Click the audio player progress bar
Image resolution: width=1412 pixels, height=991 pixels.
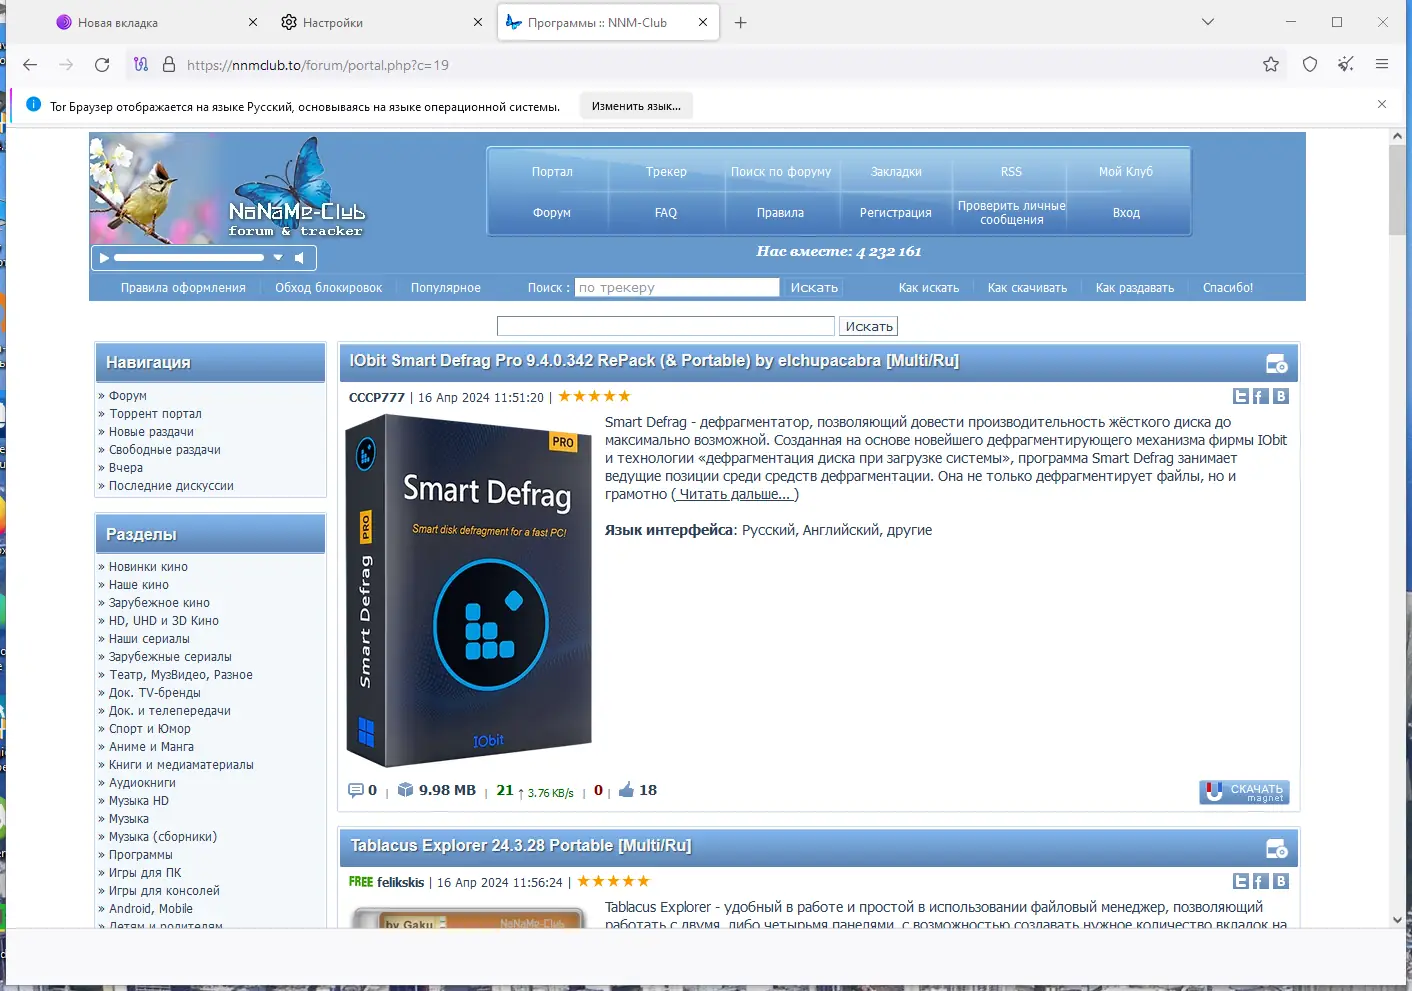[x=189, y=258]
